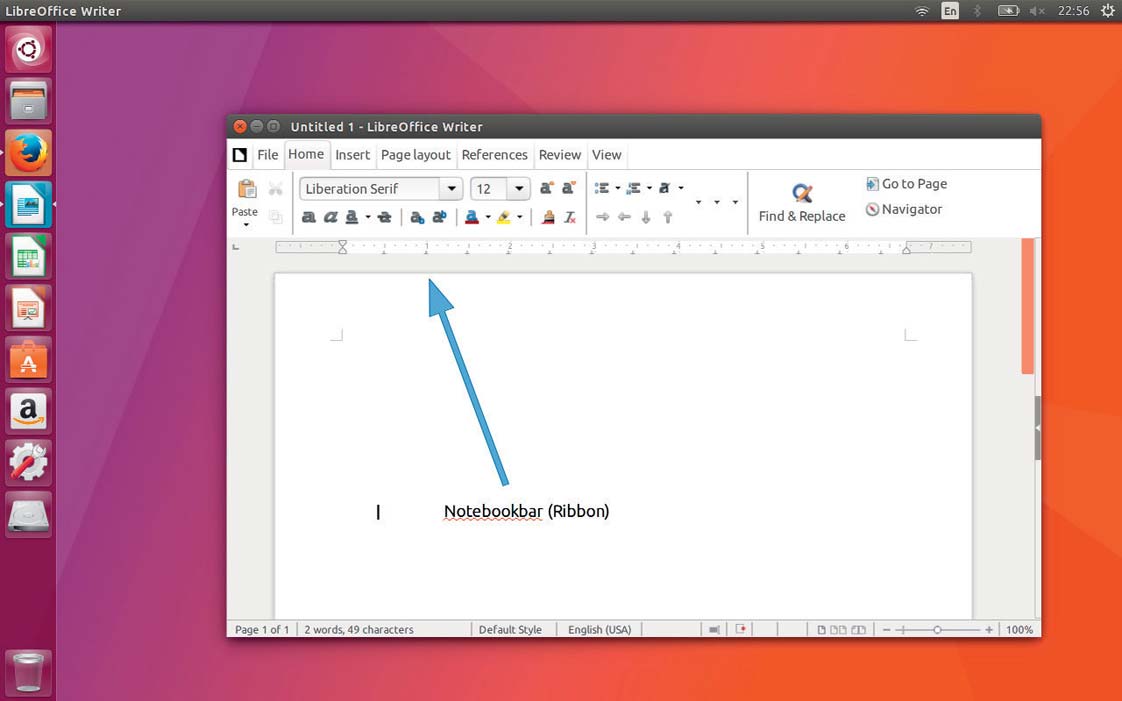Switch to the Insert tab
The height and width of the screenshot is (701, 1122).
click(353, 155)
